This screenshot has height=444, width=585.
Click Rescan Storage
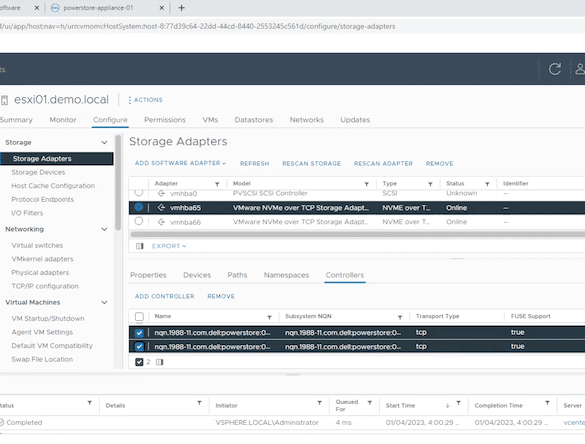click(x=312, y=163)
